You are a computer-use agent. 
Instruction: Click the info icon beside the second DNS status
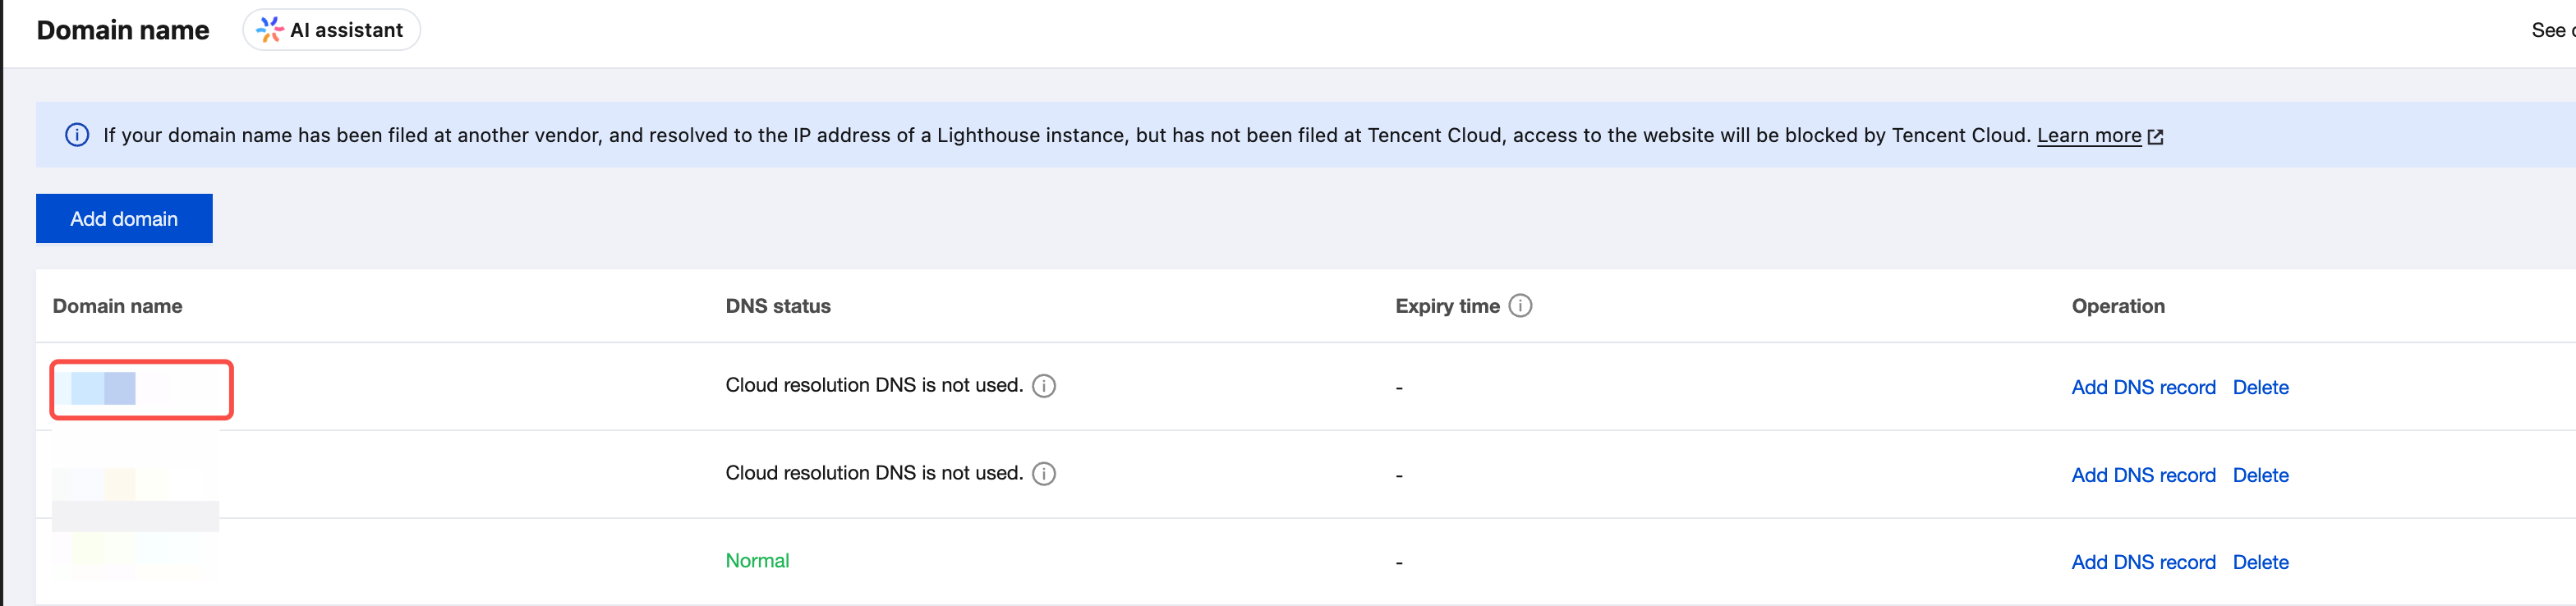click(x=1043, y=474)
